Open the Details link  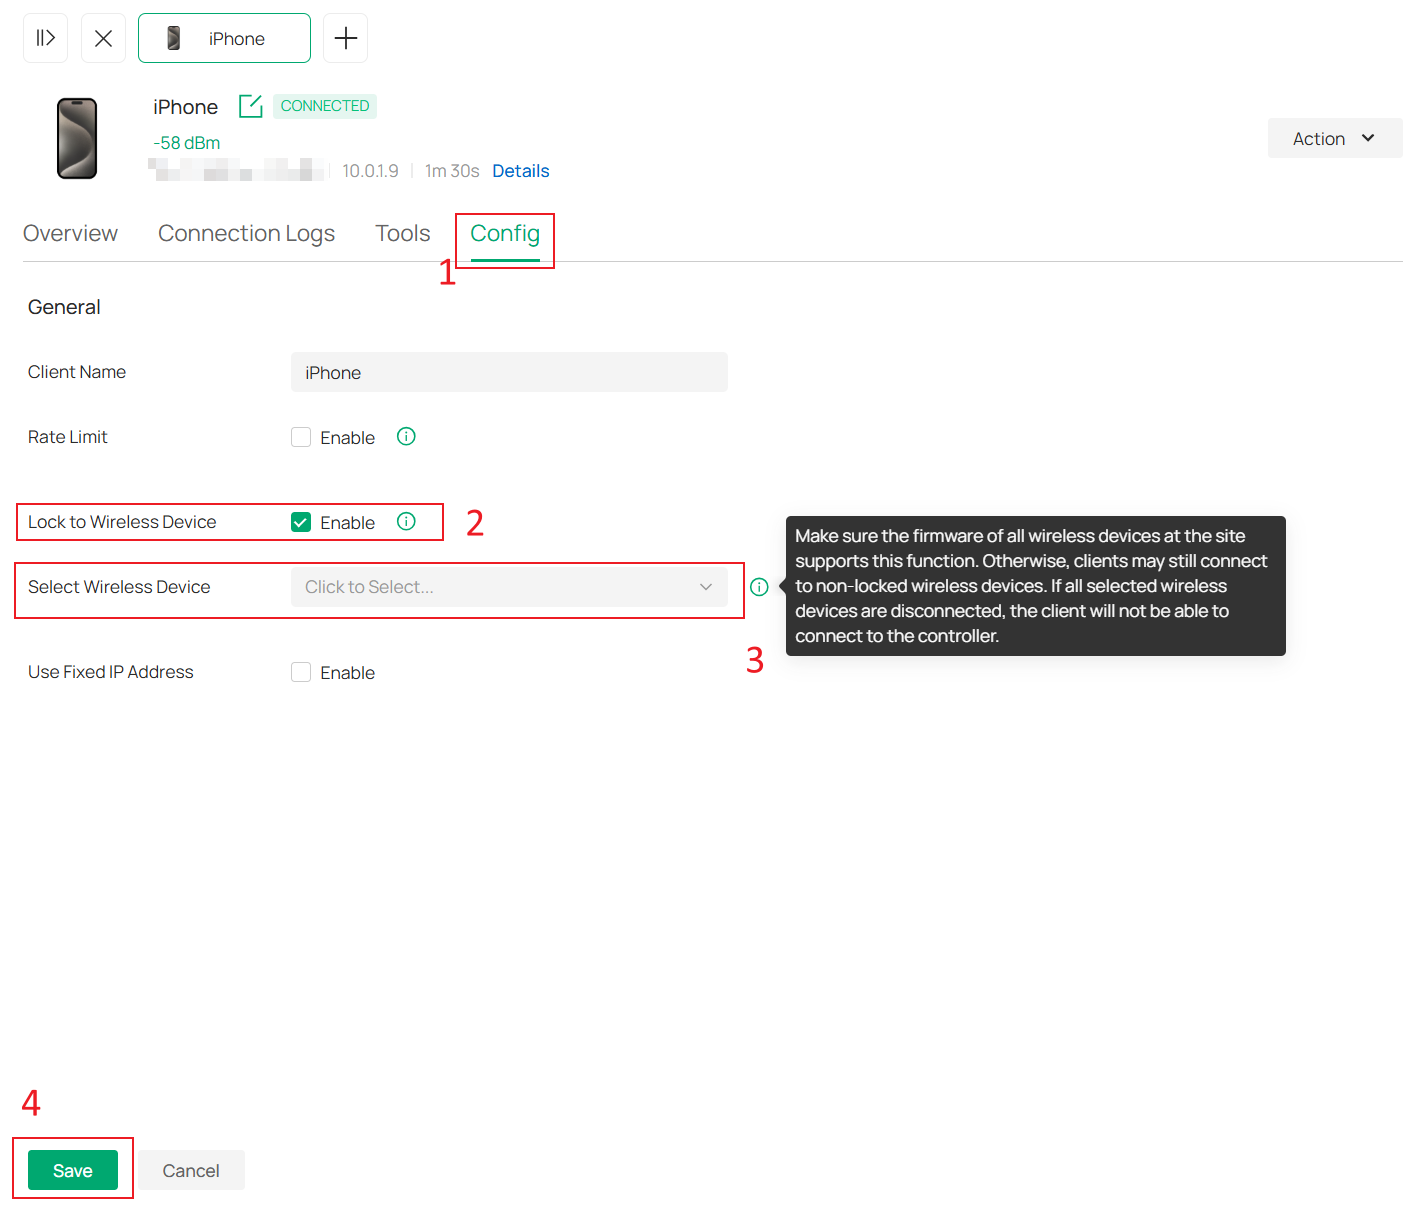520,171
